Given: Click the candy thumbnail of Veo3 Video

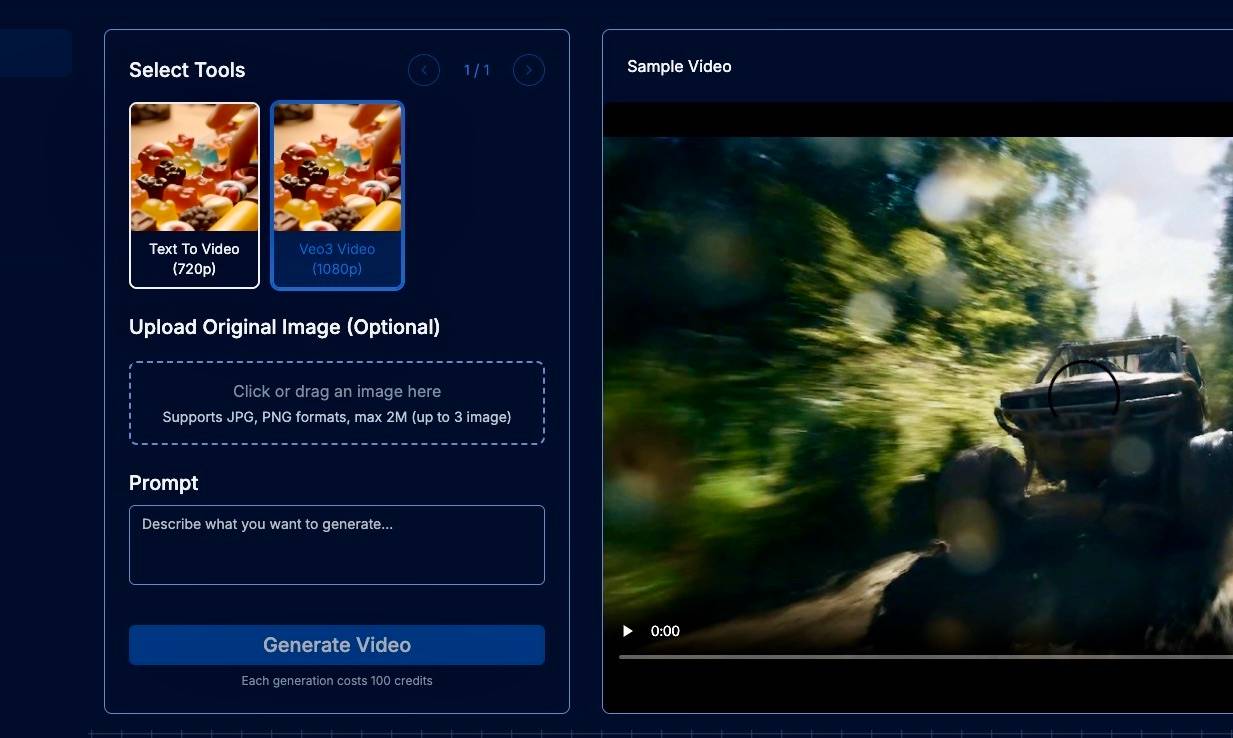Looking at the screenshot, I should coord(337,167).
